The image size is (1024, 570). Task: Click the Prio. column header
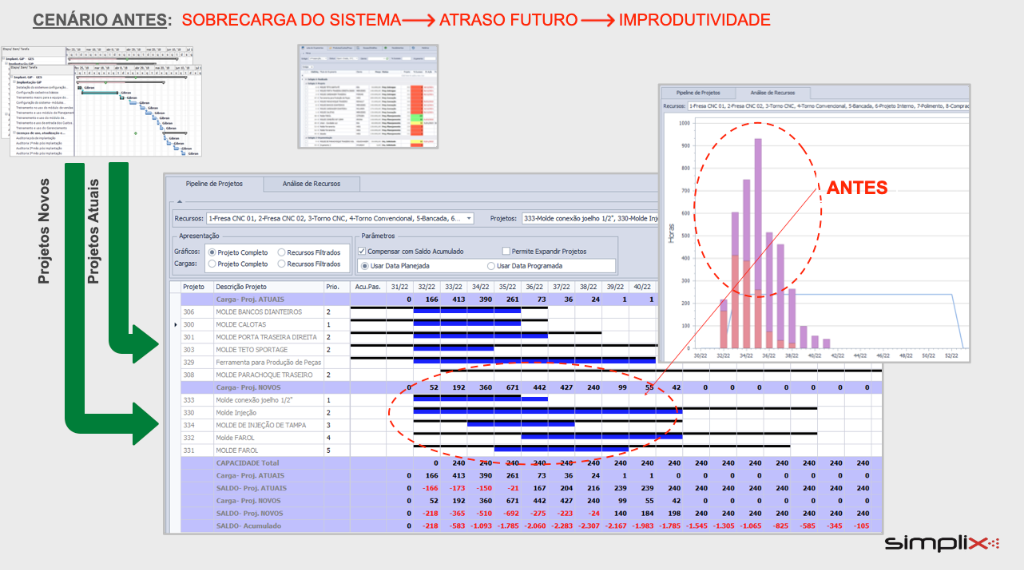[336, 287]
